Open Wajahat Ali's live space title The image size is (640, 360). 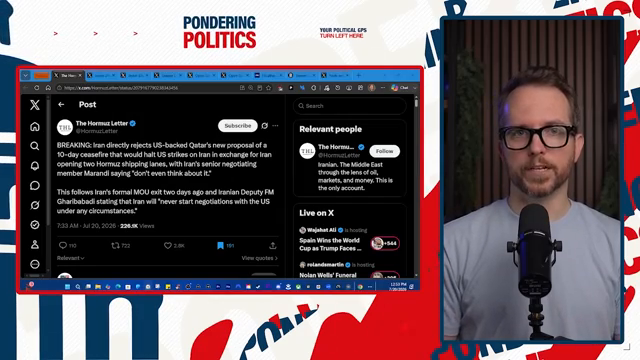tap(330, 244)
